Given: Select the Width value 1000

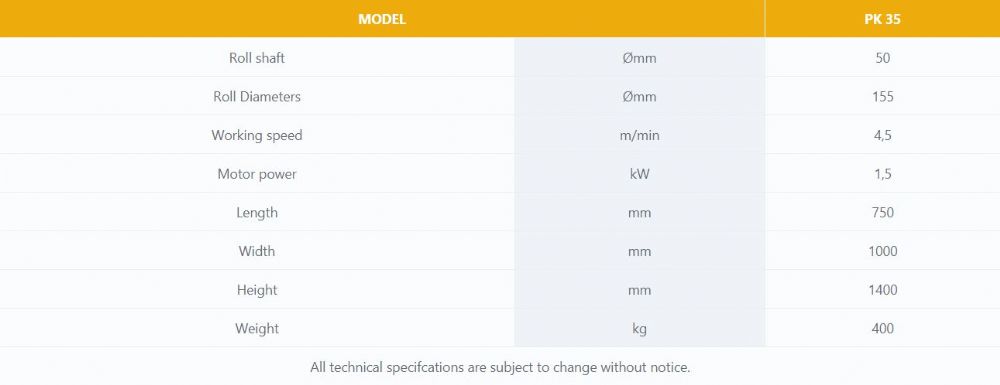Looking at the screenshot, I should (x=883, y=251).
